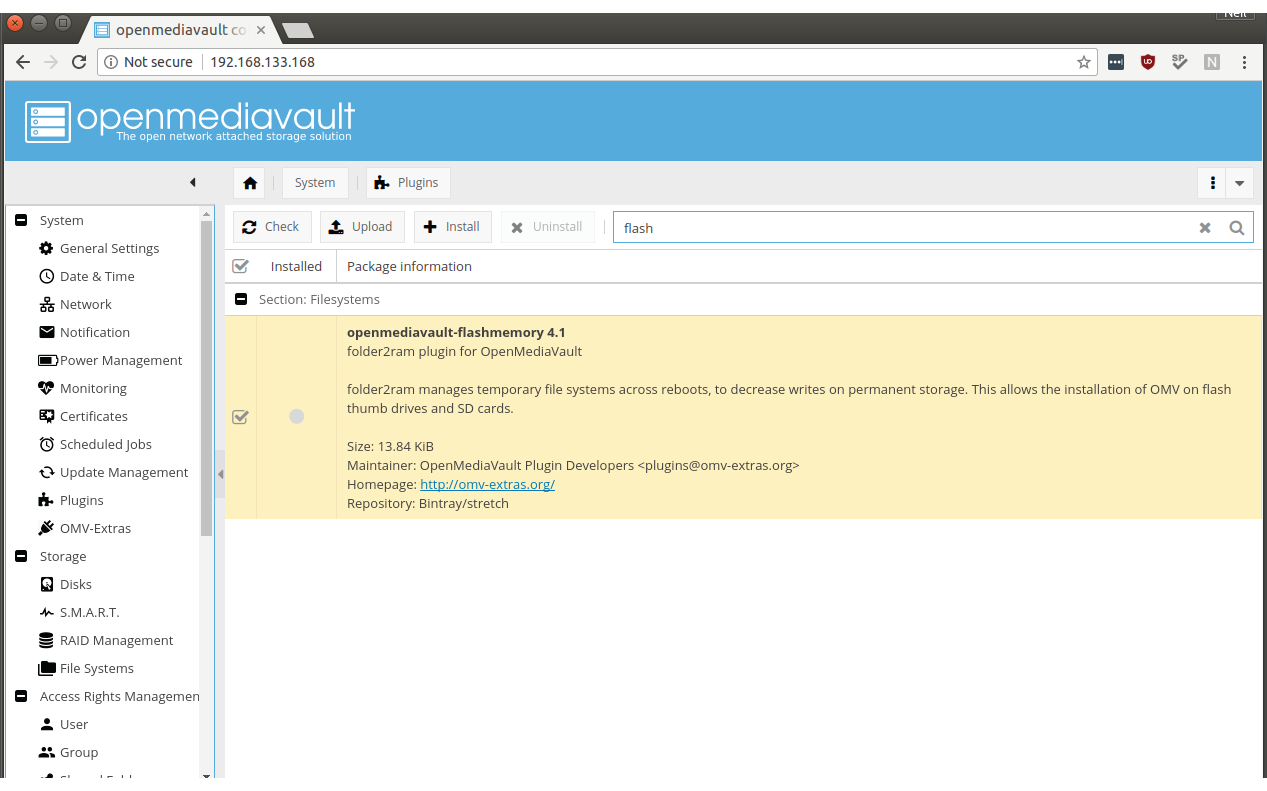Collapse the Storage tree section
Viewport: 1267px width, 791px height.
[21, 556]
